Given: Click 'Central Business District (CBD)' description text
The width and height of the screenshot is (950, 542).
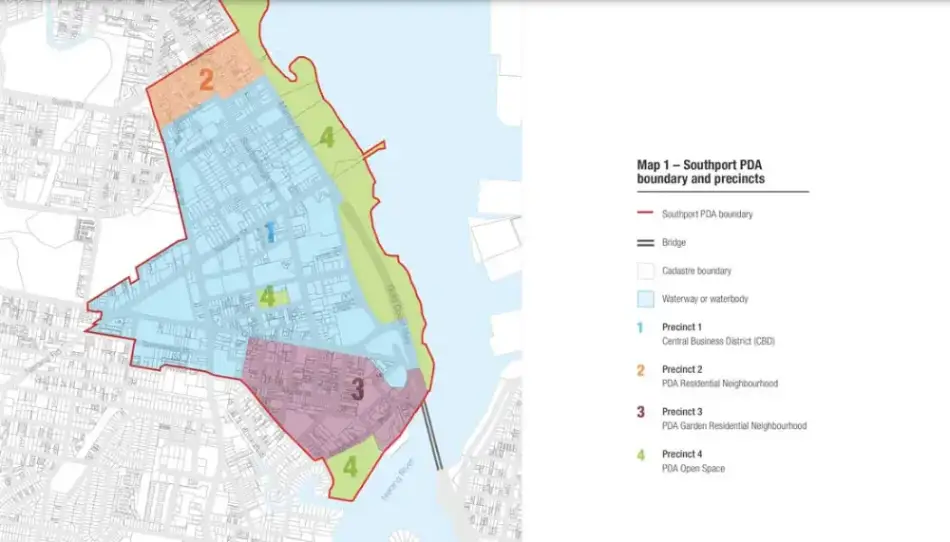Looking at the screenshot, I should pos(718,341).
